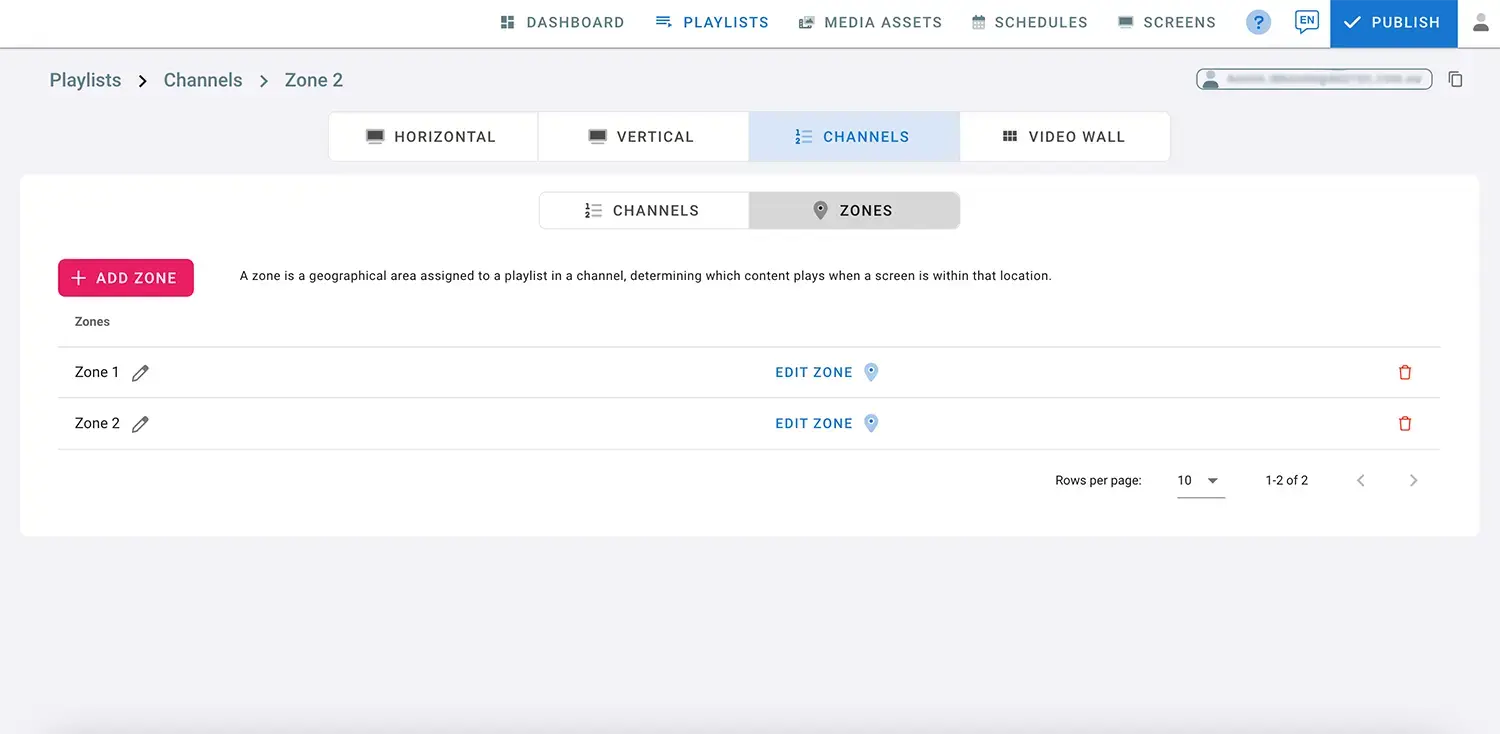Navigate to Channels in the breadcrumb

point(203,80)
